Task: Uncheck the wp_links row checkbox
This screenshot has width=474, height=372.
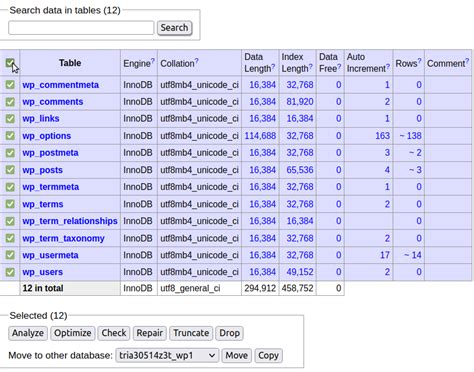Action: point(10,119)
